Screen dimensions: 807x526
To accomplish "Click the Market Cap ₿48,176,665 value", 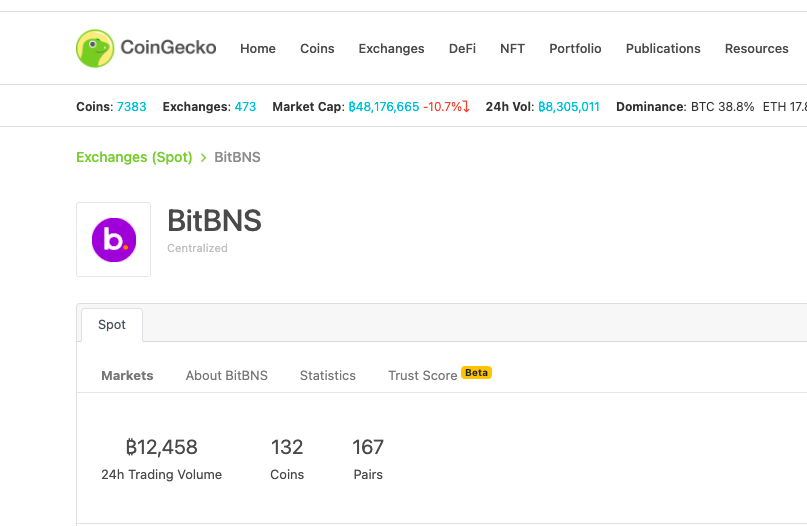I will 384,107.
